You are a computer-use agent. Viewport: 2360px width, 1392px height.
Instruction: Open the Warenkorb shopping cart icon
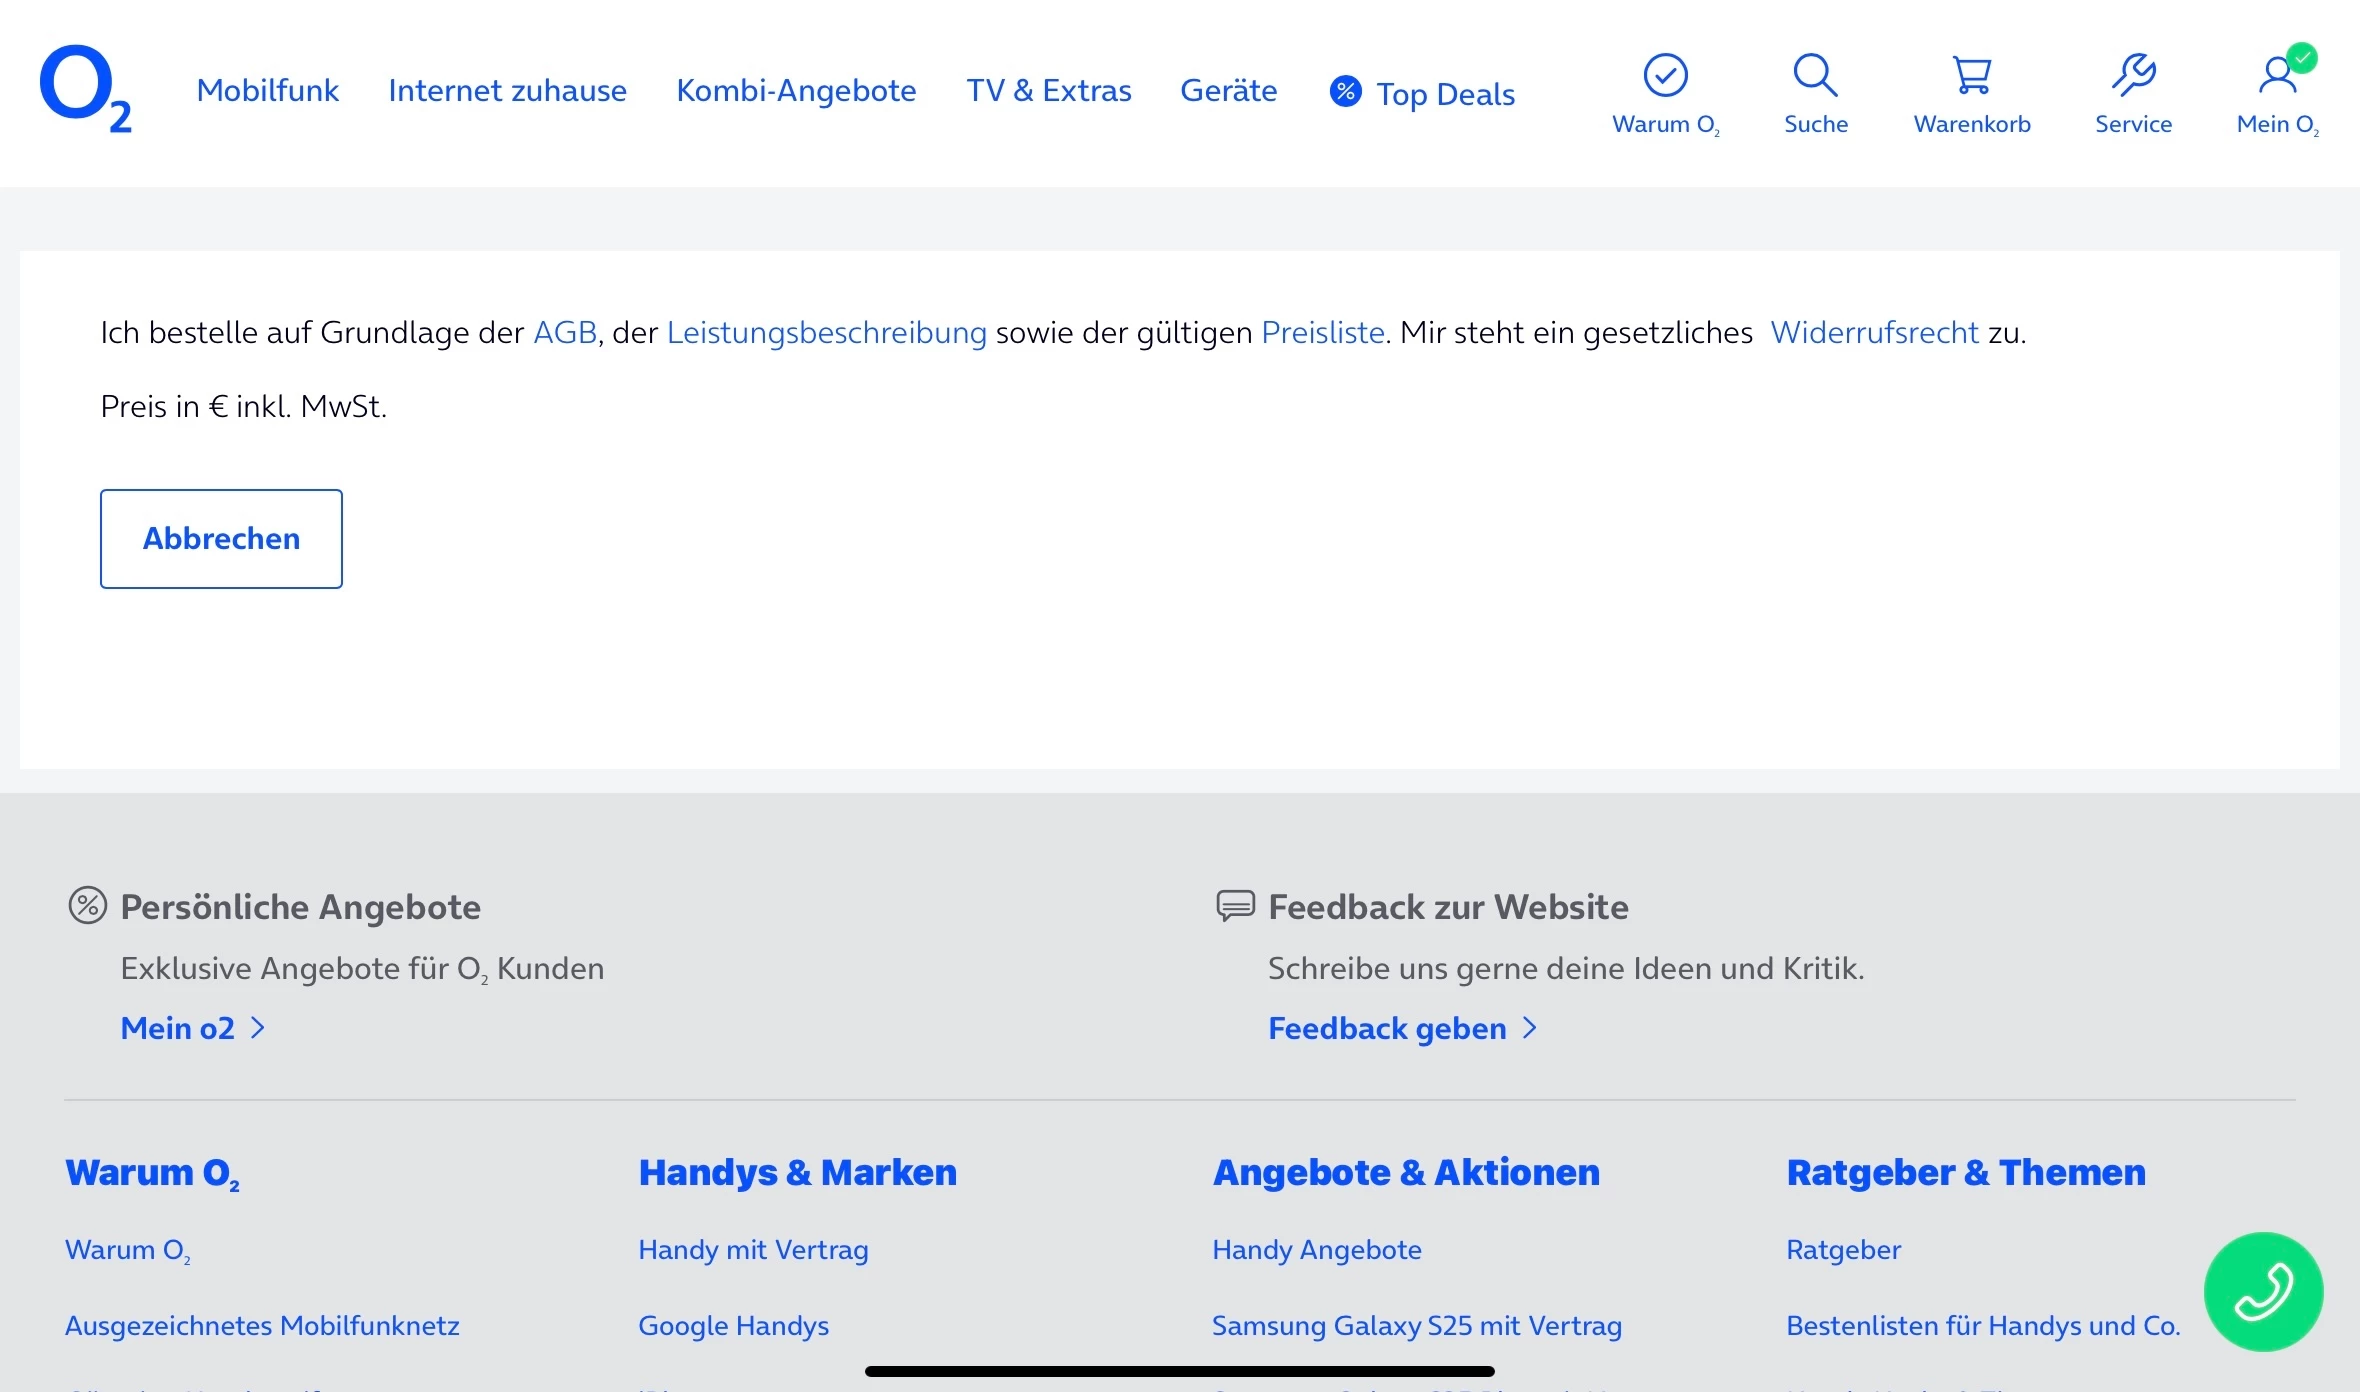pos(1971,76)
